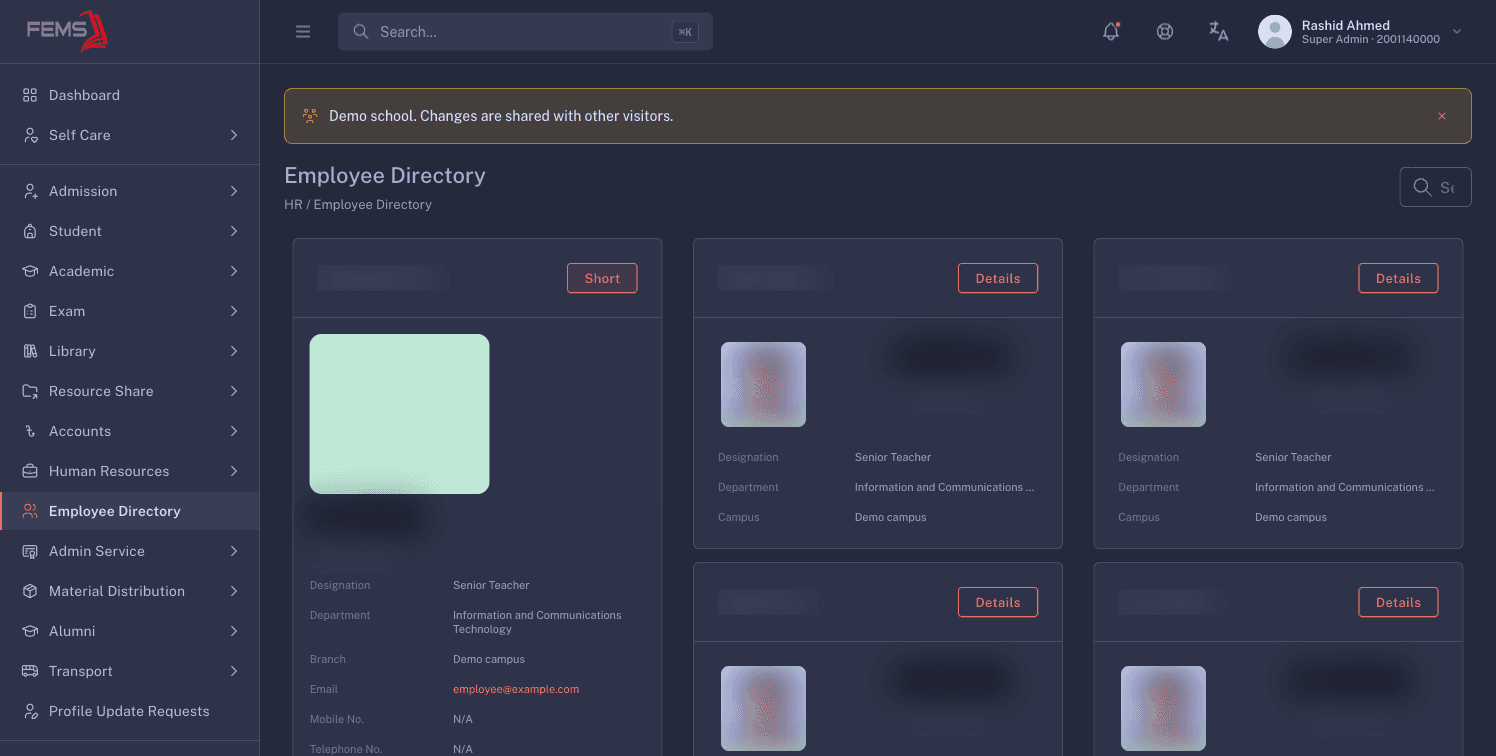The width and height of the screenshot is (1496, 756).
Task: Click the HR breadcrumb link
Action: click(293, 204)
